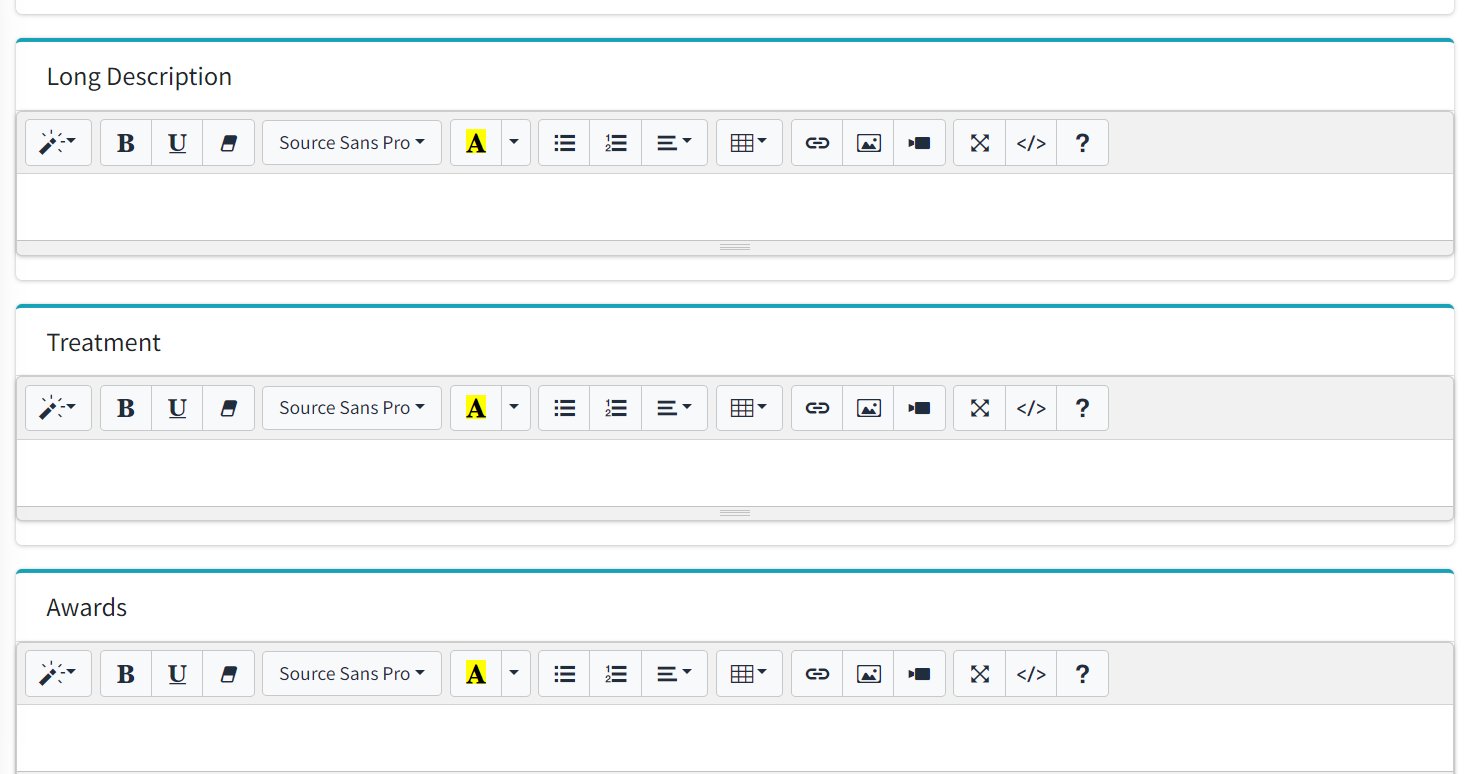The width and height of the screenshot is (1467, 774).
Task: Toggle Bold in Long Description toolbar
Action: [x=126, y=143]
